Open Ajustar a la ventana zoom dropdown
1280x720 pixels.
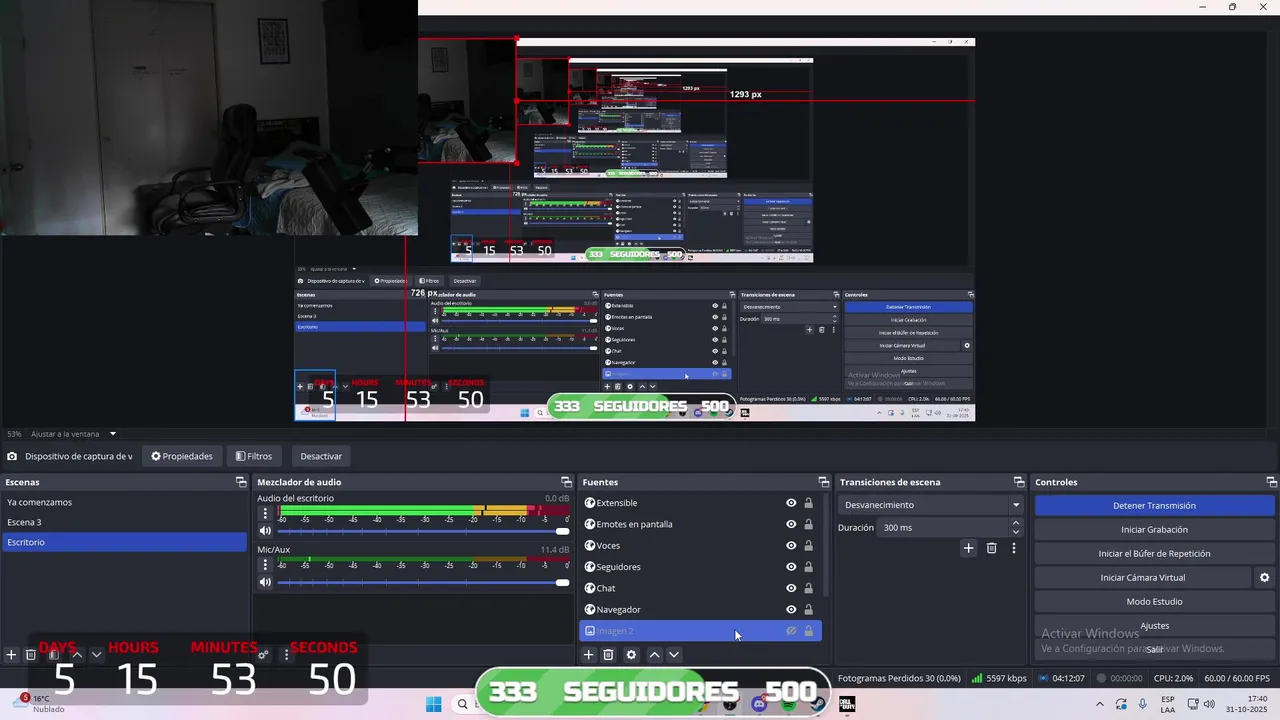pyautogui.click(x=112, y=434)
